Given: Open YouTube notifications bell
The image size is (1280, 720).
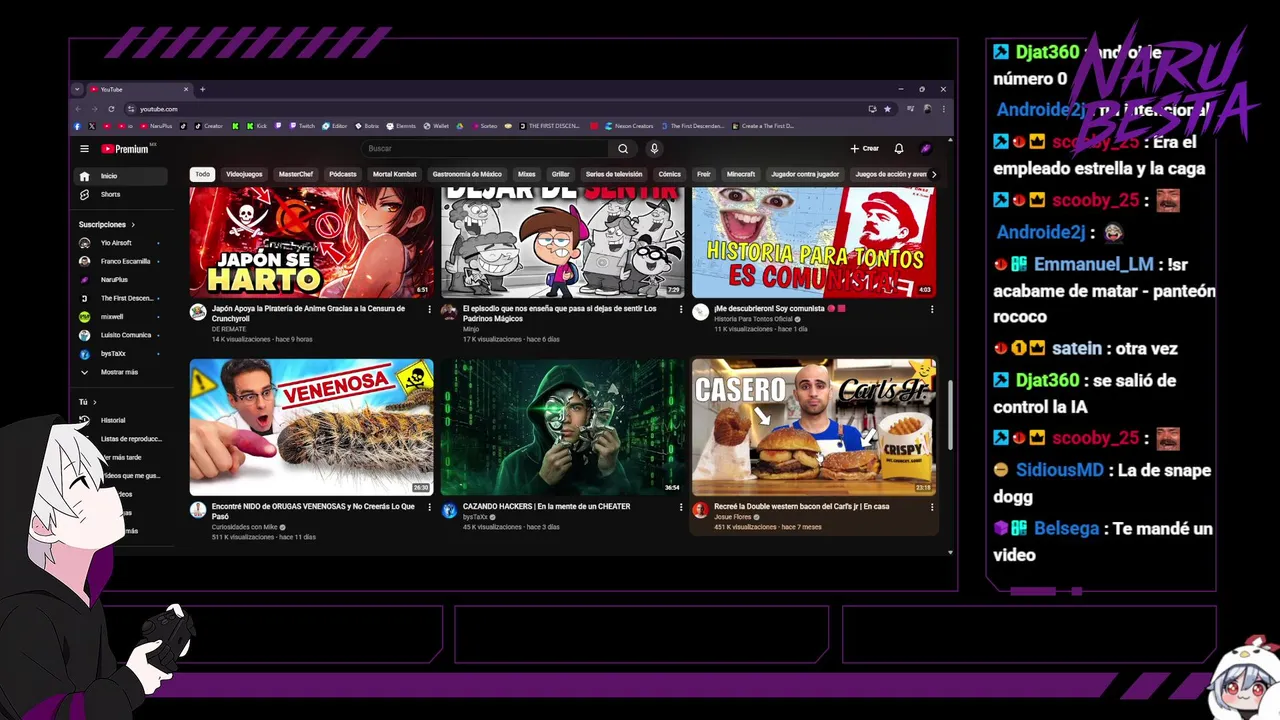Looking at the screenshot, I should (x=899, y=149).
